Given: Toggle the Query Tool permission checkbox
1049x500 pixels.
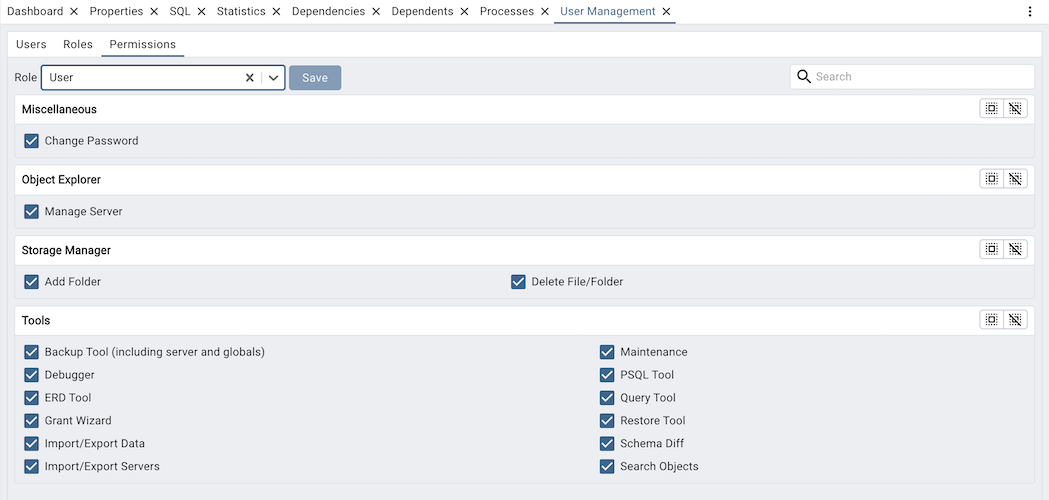Looking at the screenshot, I should (x=607, y=398).
